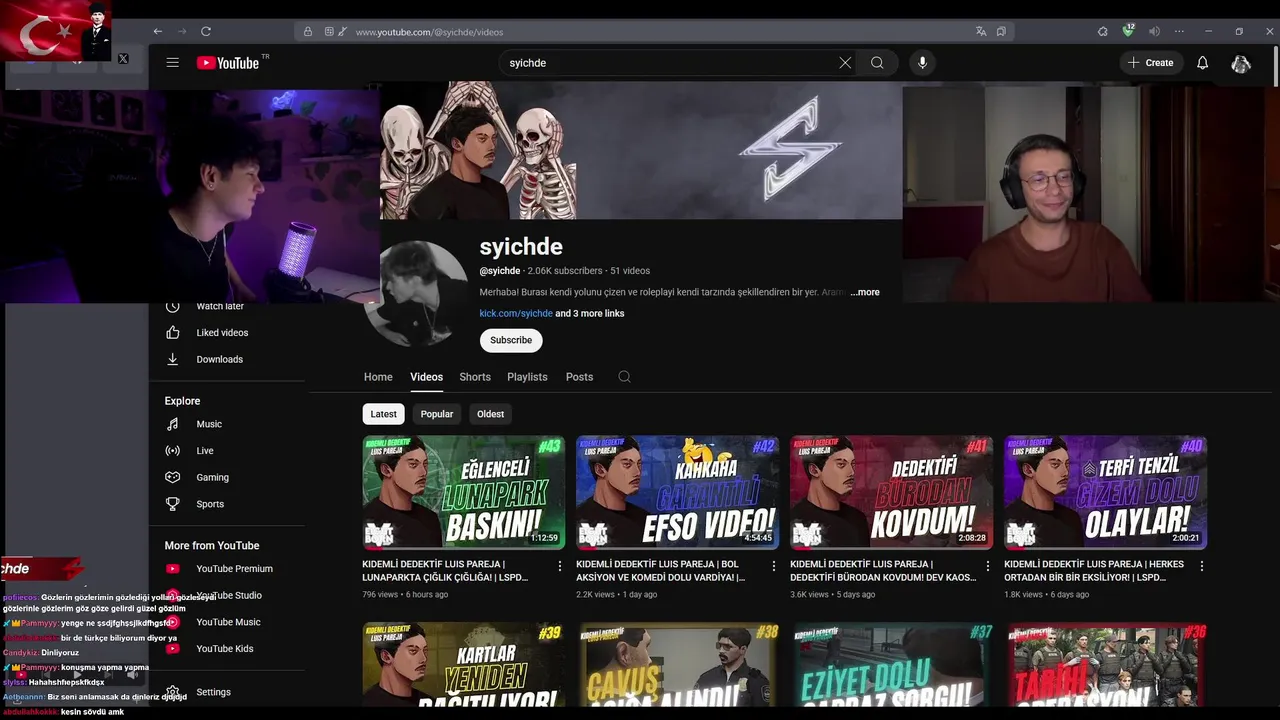The height and width of the screenshot is (720, 1280).
Task: Play thumbnail #38 Çavuş
Action: coord(677,665)
